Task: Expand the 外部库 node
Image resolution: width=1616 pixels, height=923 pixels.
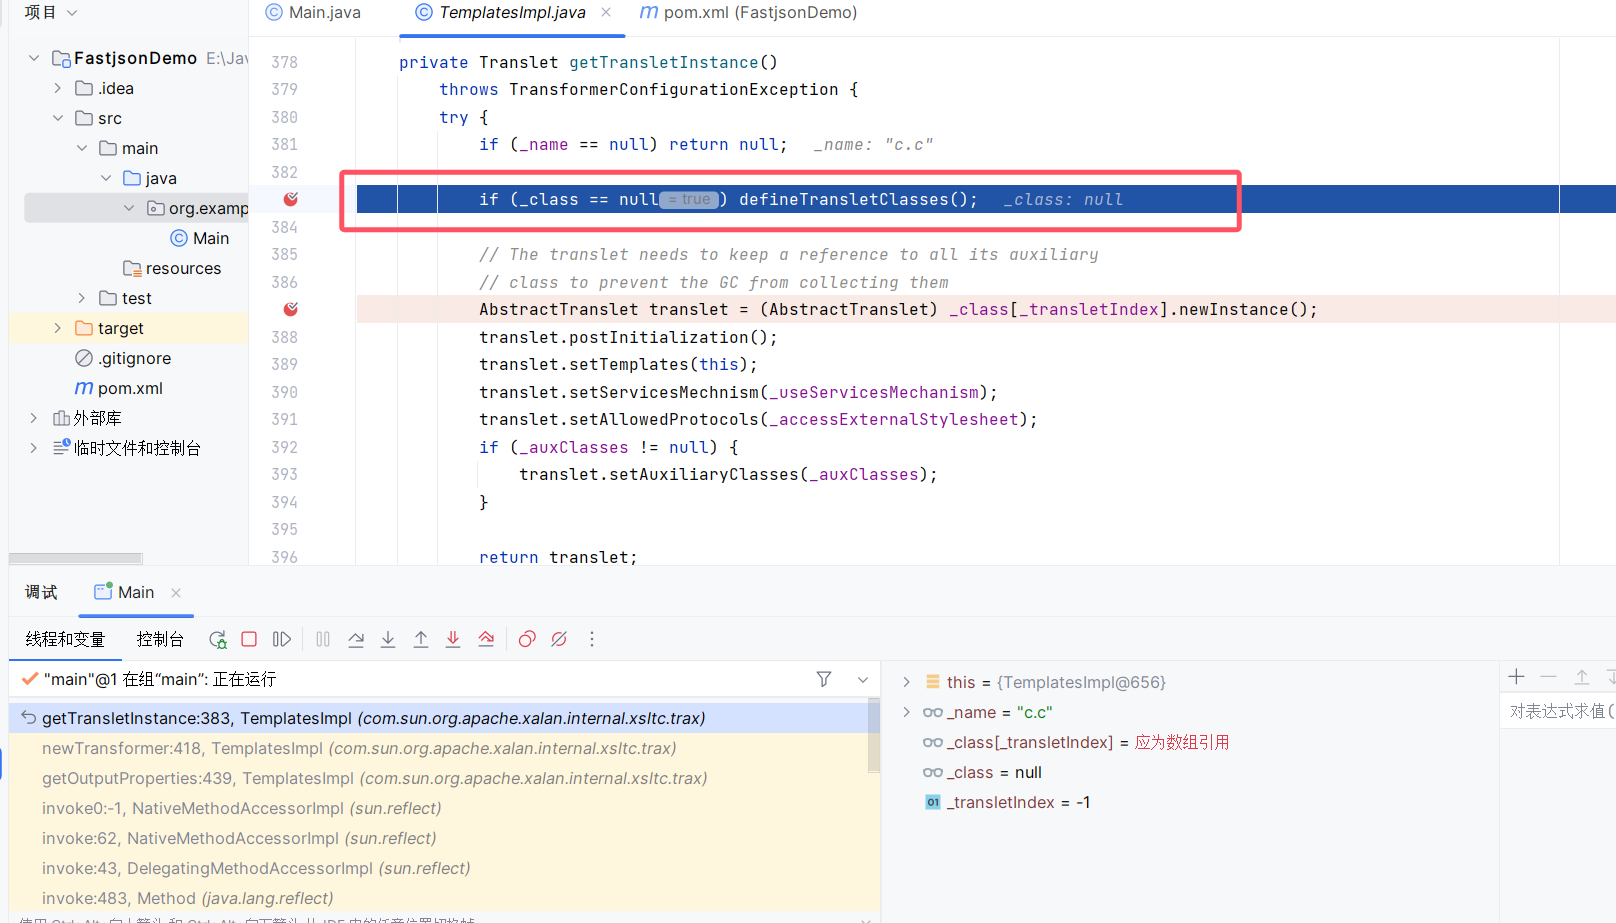Action: coord(34,418)
